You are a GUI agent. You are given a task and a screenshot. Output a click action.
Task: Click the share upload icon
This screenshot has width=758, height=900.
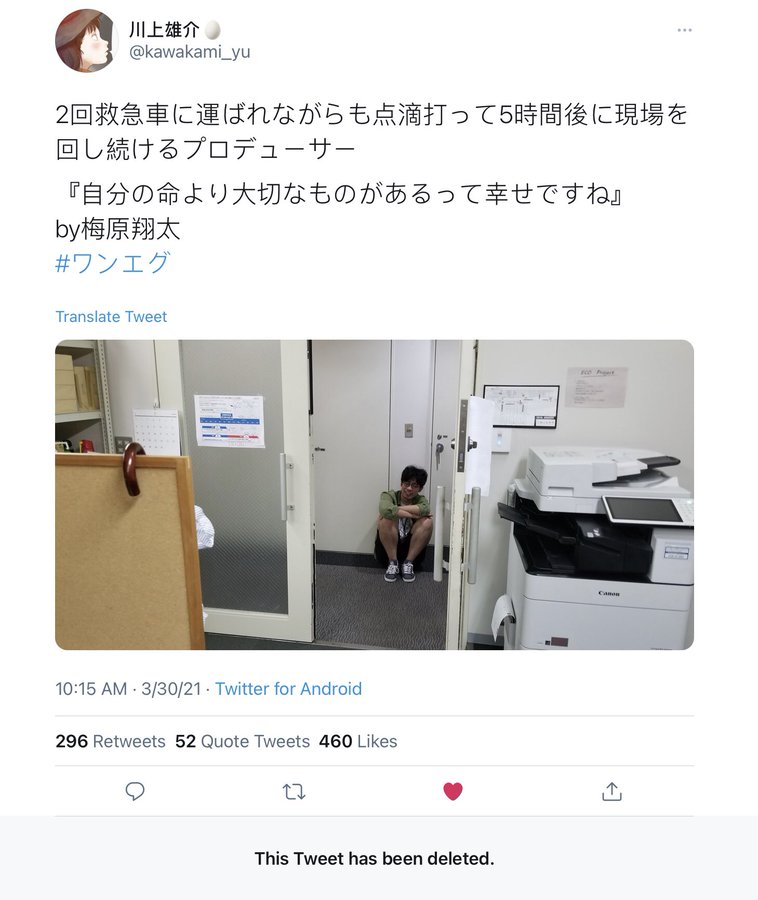coord(612,792)
